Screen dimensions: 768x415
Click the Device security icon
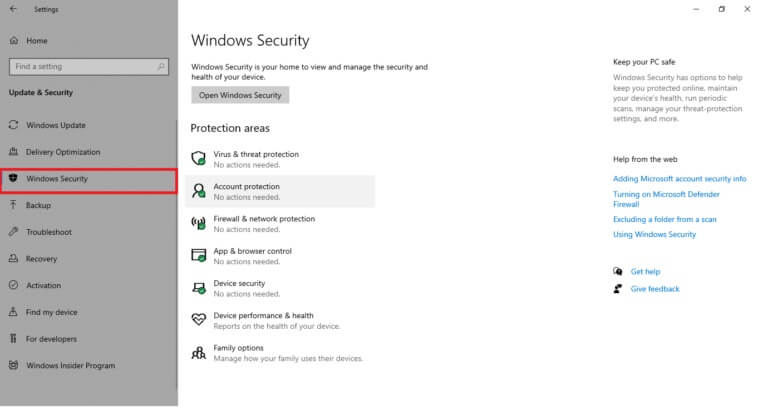pos(197,287)
